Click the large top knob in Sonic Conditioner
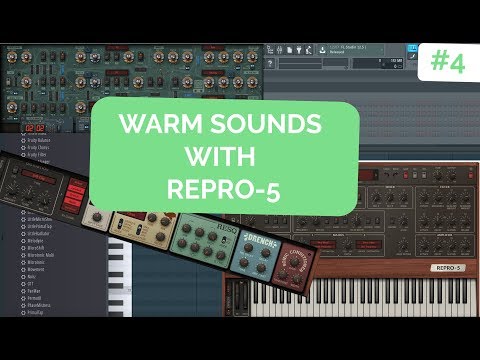 tap(294, 262)
